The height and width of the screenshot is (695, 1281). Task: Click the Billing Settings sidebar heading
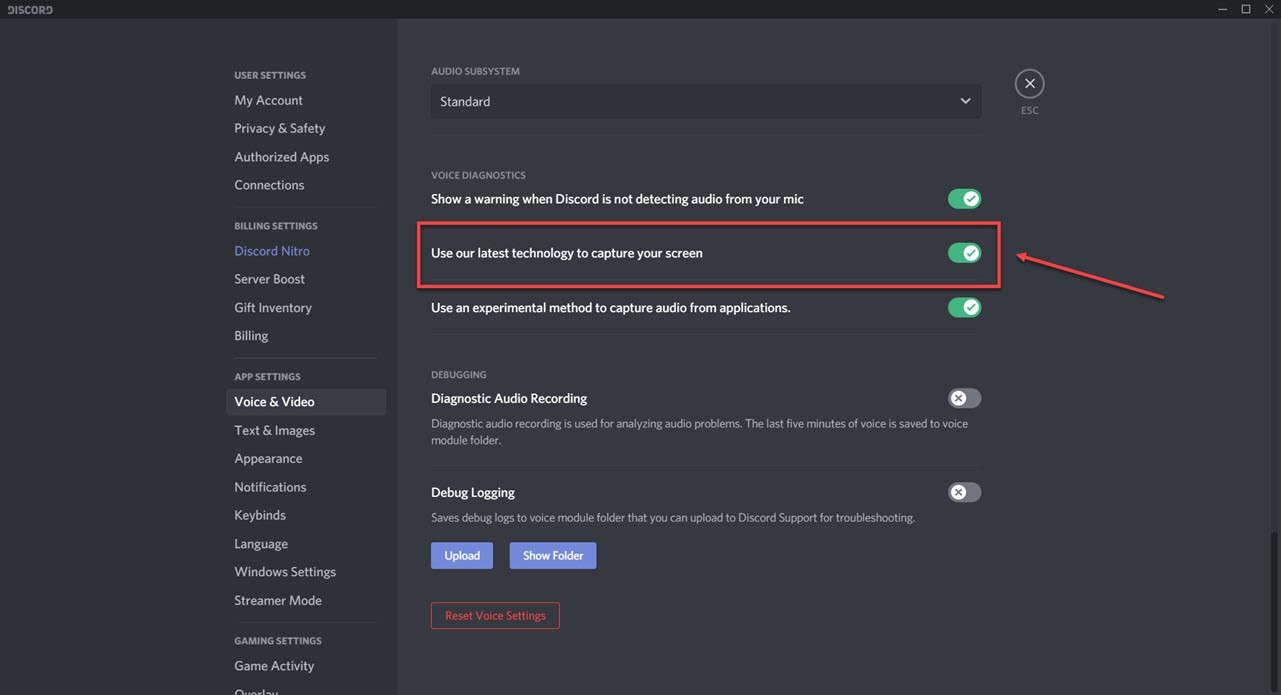(x=276, y=226)
